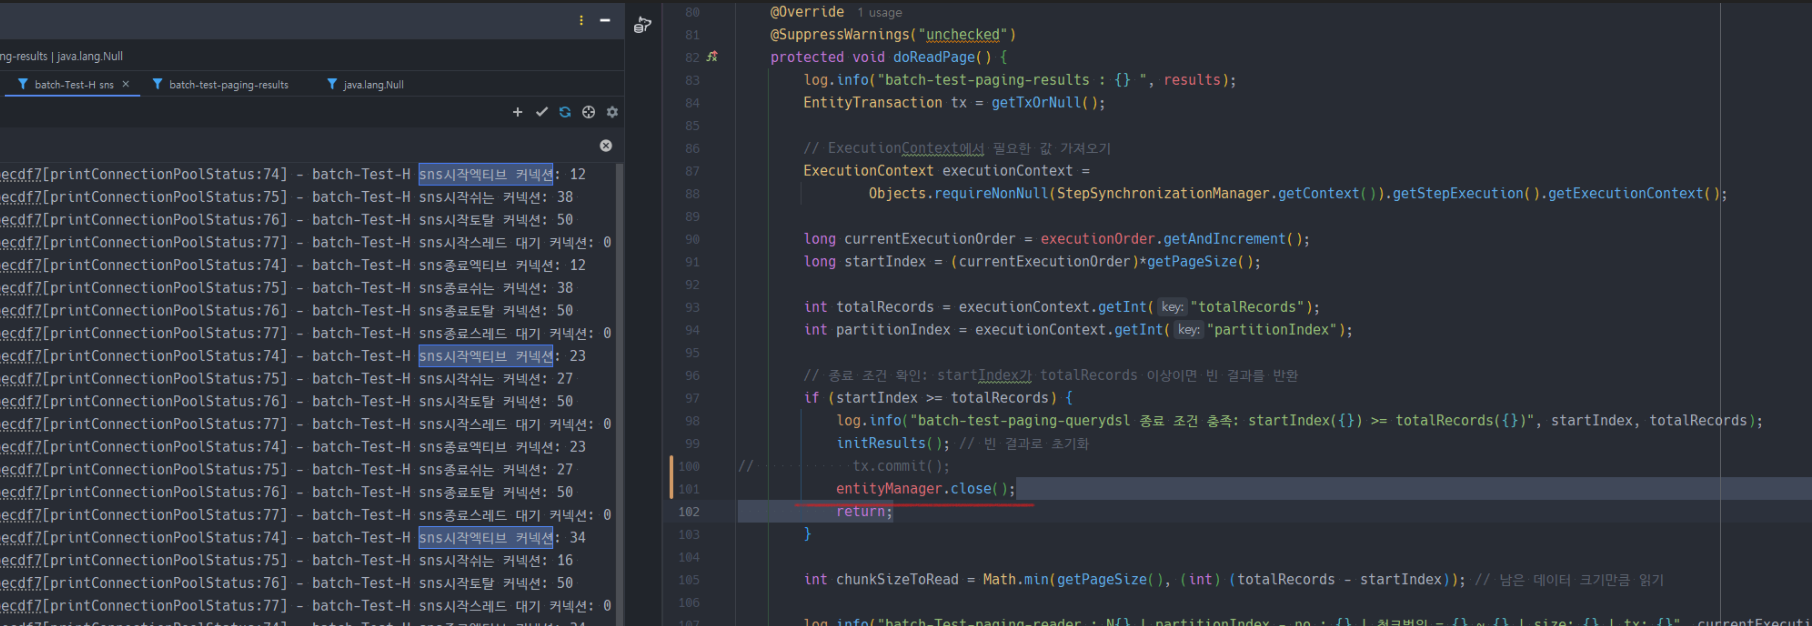
Task: Click the "unchecked" string in @SuppressWarnings
Action: click(x=963, y=35)
